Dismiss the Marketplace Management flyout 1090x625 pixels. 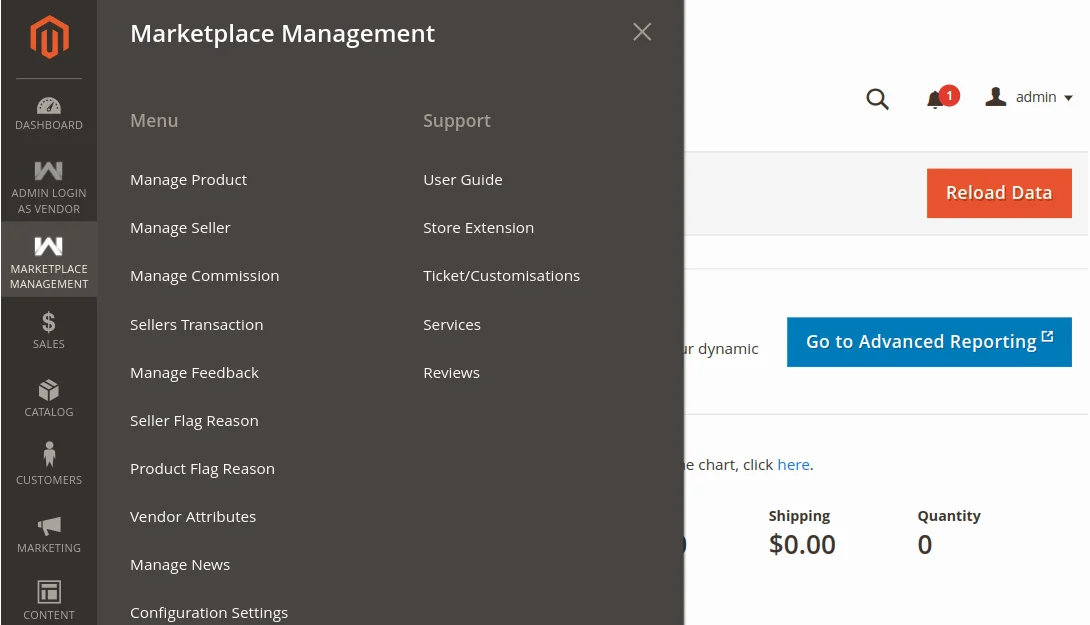641,31
